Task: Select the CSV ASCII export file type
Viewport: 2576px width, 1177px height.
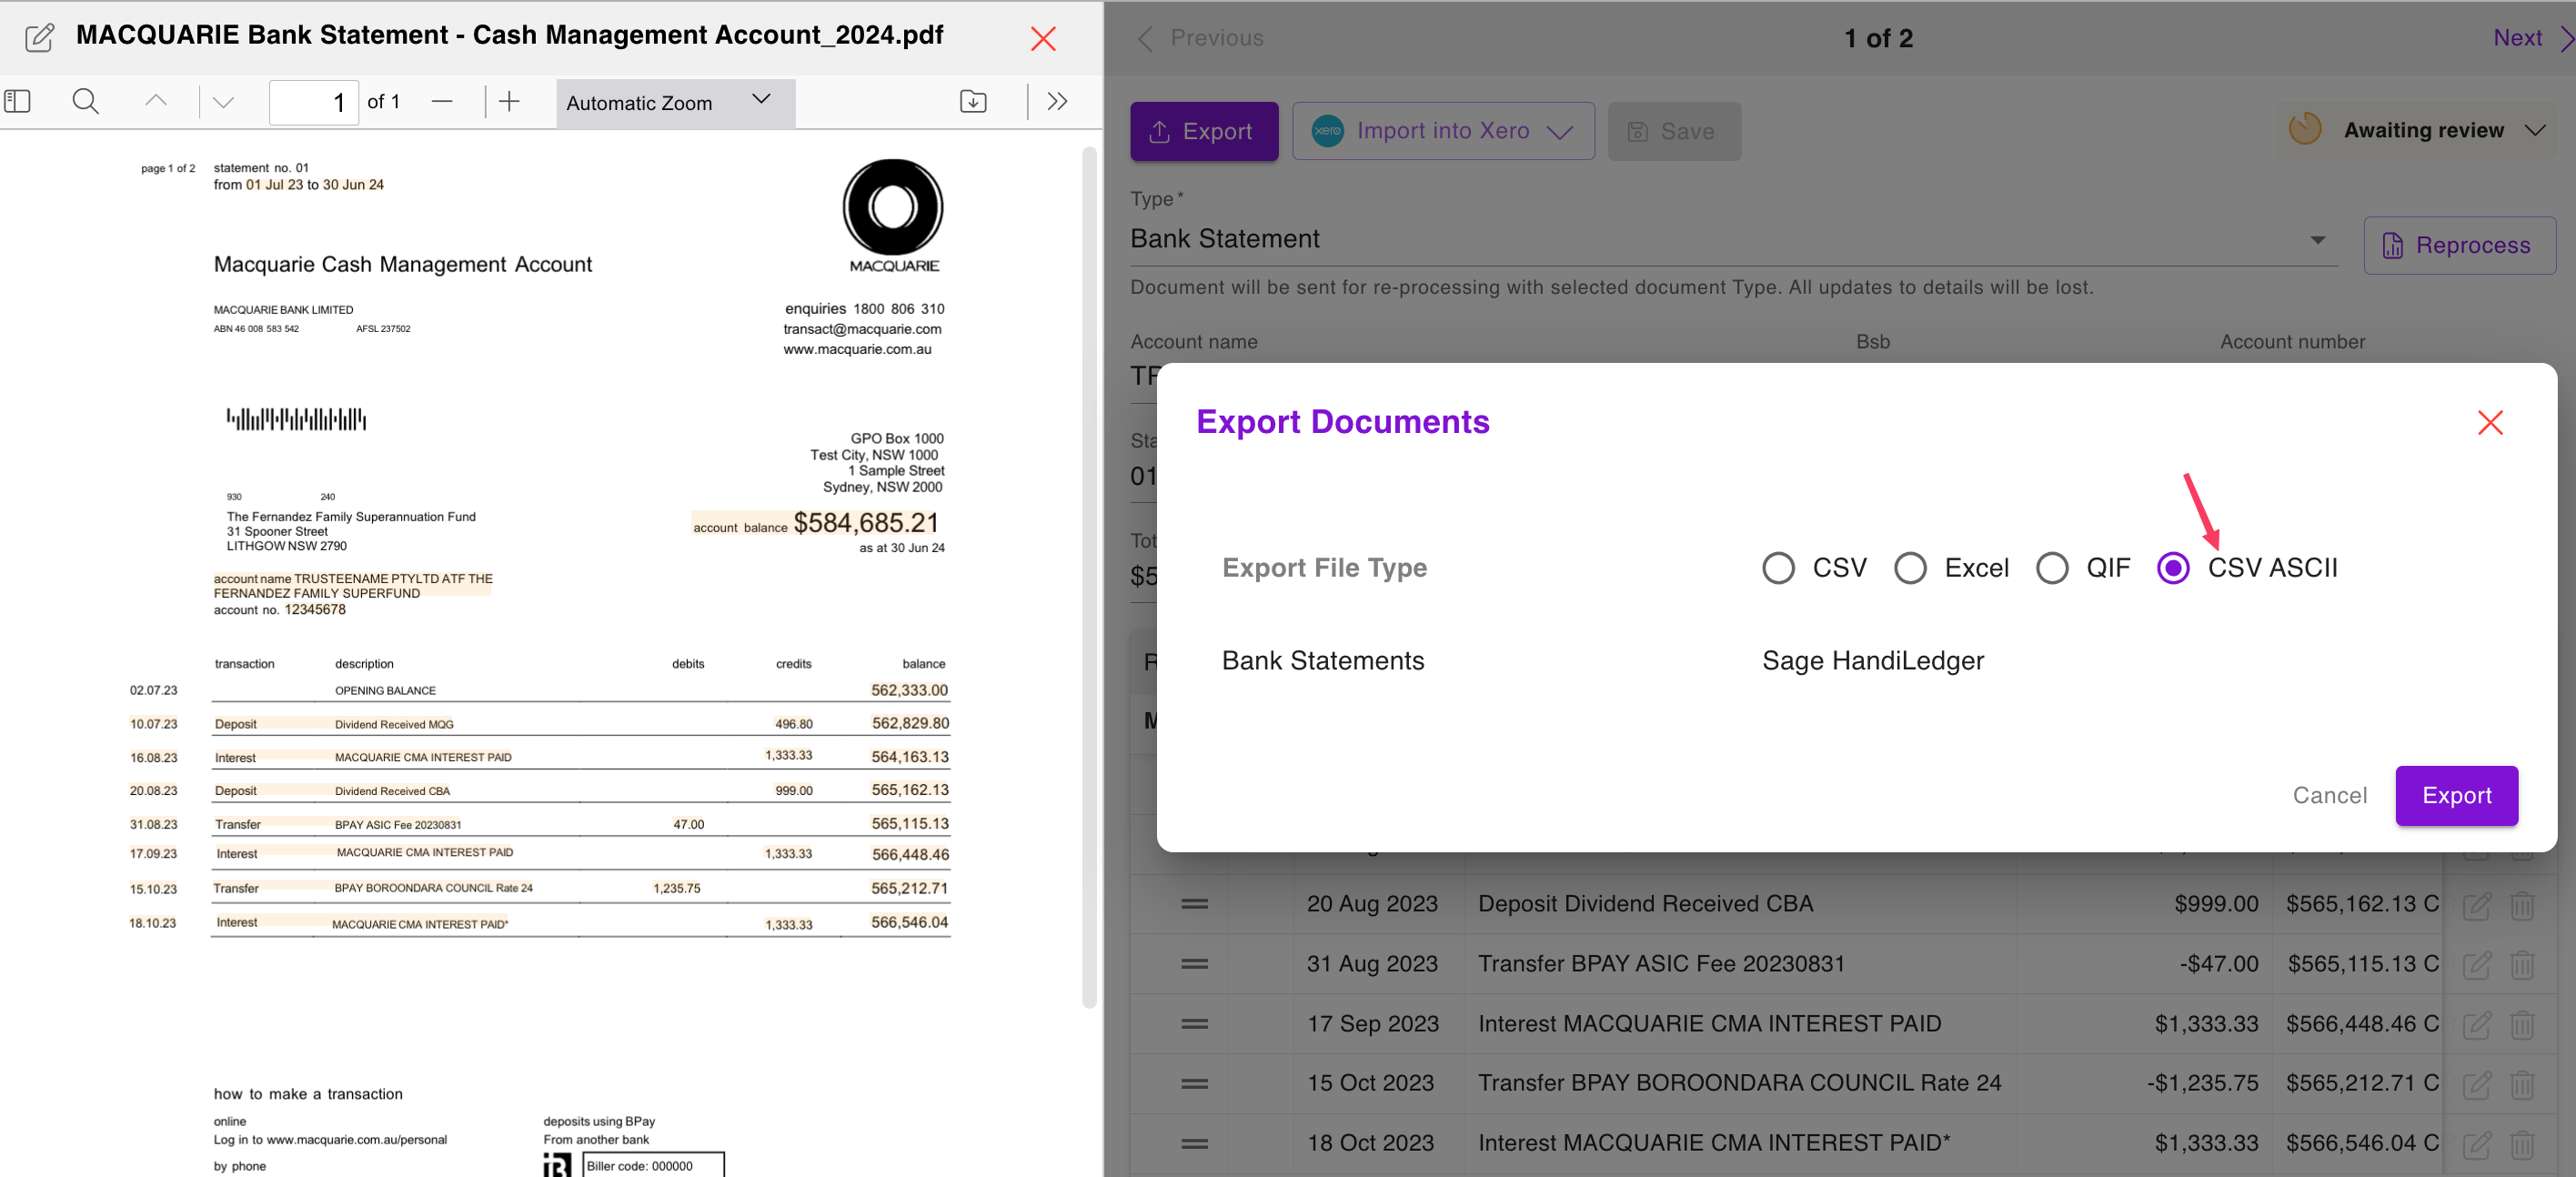Action: tap(2173, 568)
